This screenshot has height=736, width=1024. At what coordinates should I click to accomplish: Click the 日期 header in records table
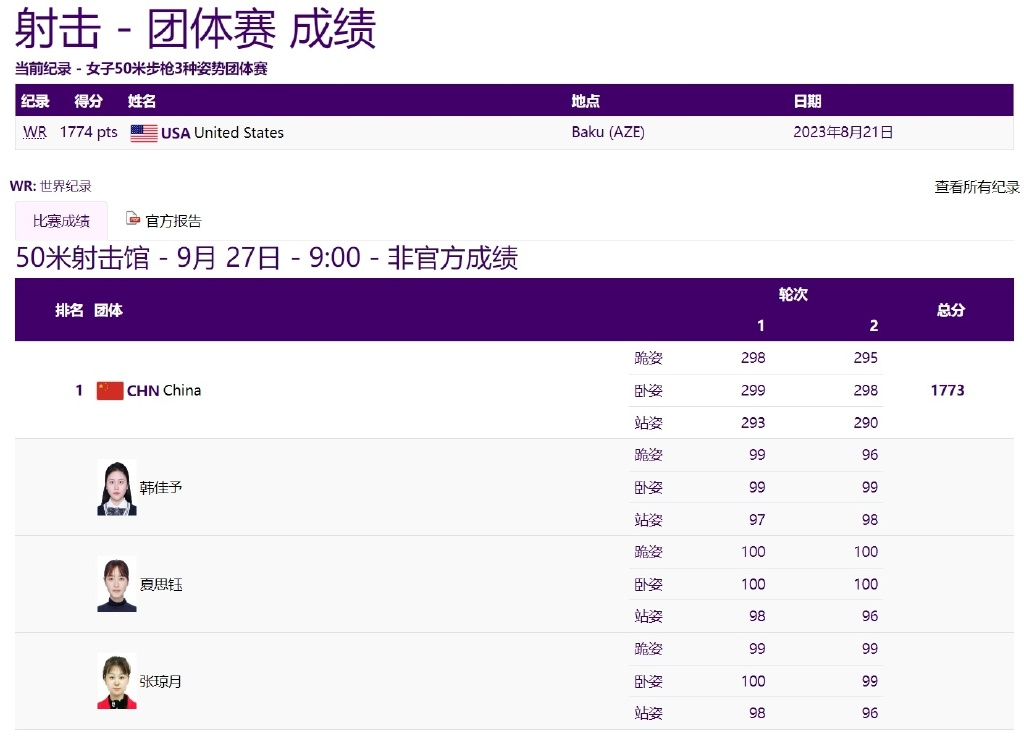807,101
